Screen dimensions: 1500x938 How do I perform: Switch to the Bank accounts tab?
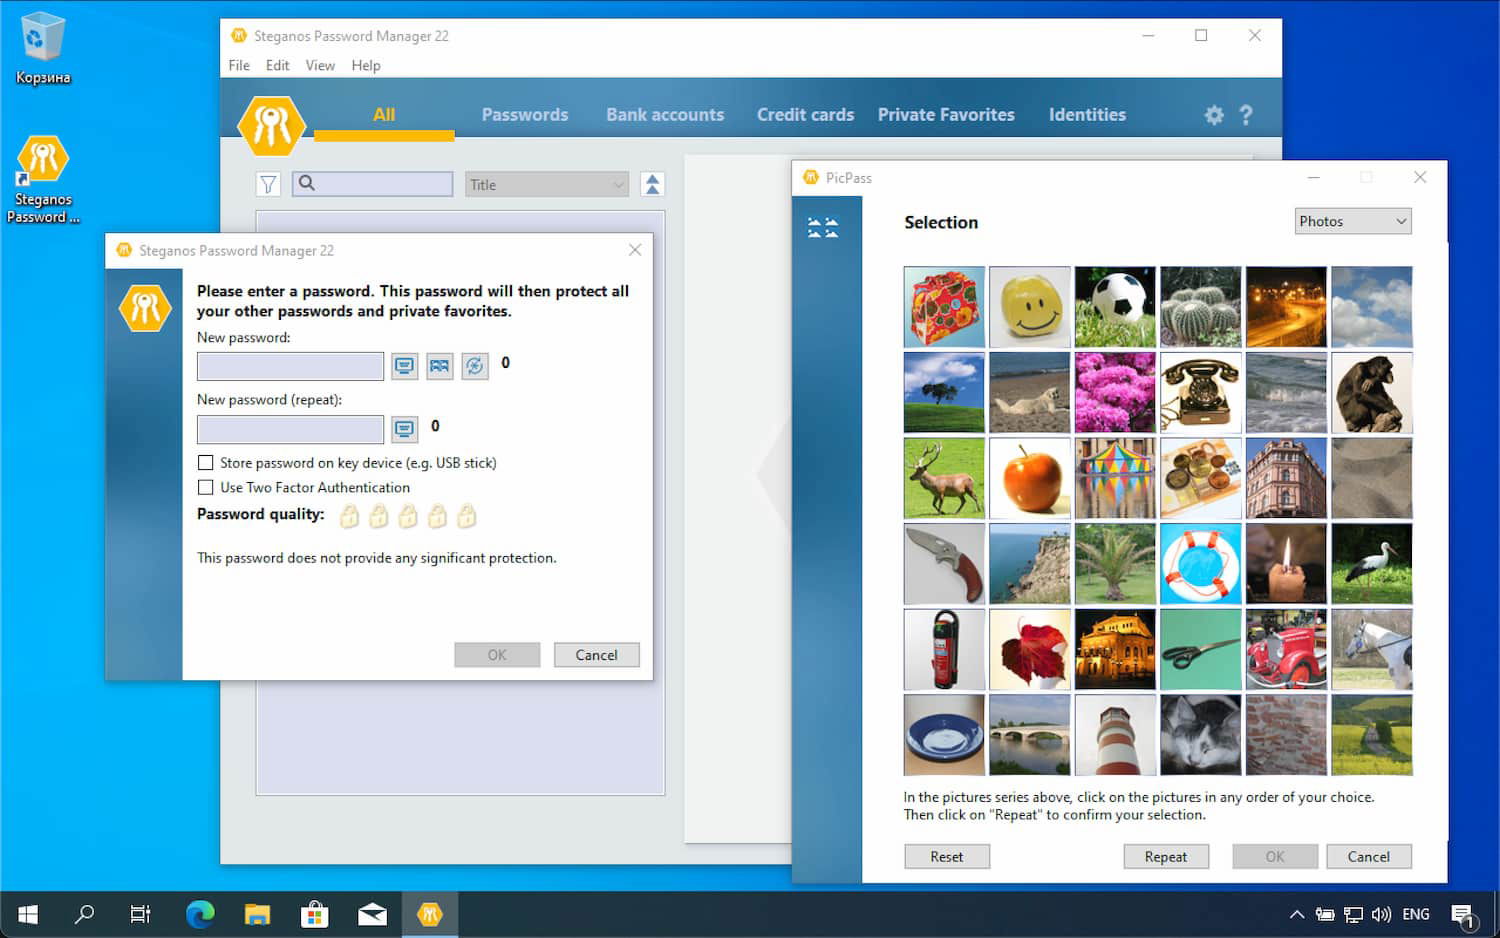pos(664,114)
